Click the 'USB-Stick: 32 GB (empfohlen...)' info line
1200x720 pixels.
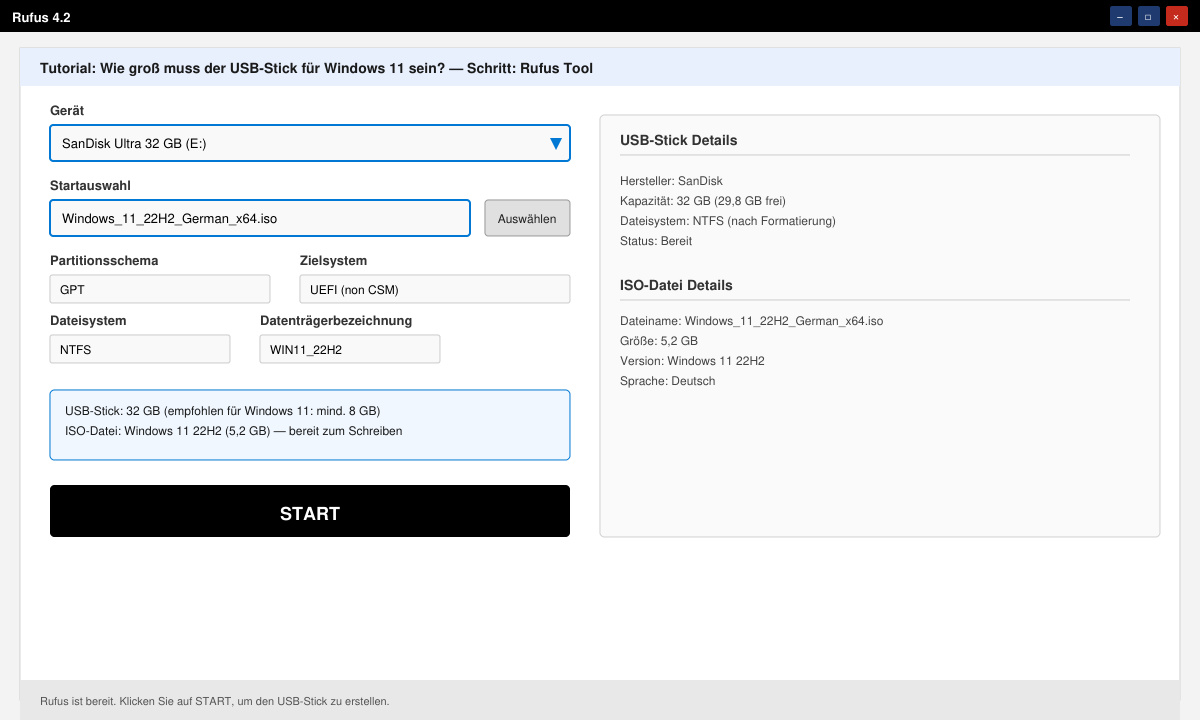(x=223, y=411)
